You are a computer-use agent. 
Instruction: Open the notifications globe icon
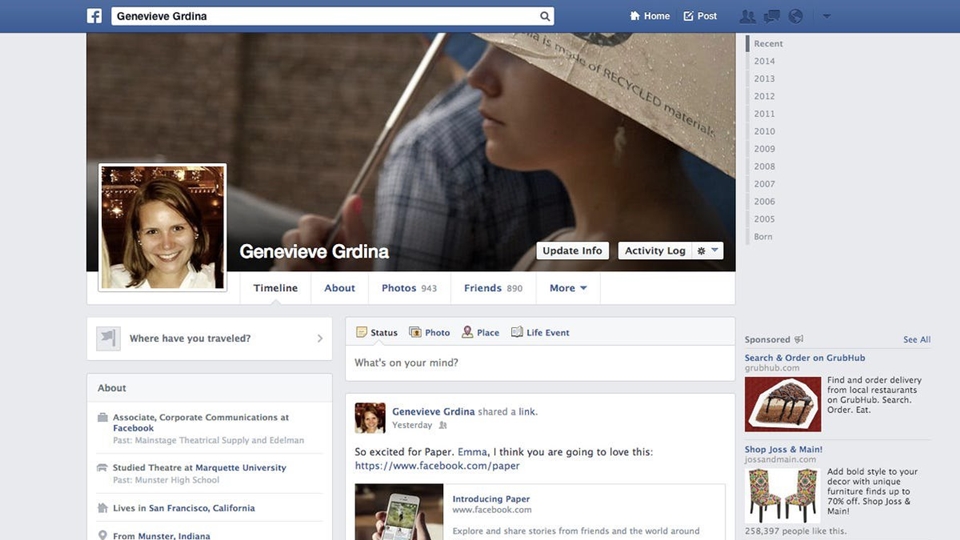click(x=796, y=16)
